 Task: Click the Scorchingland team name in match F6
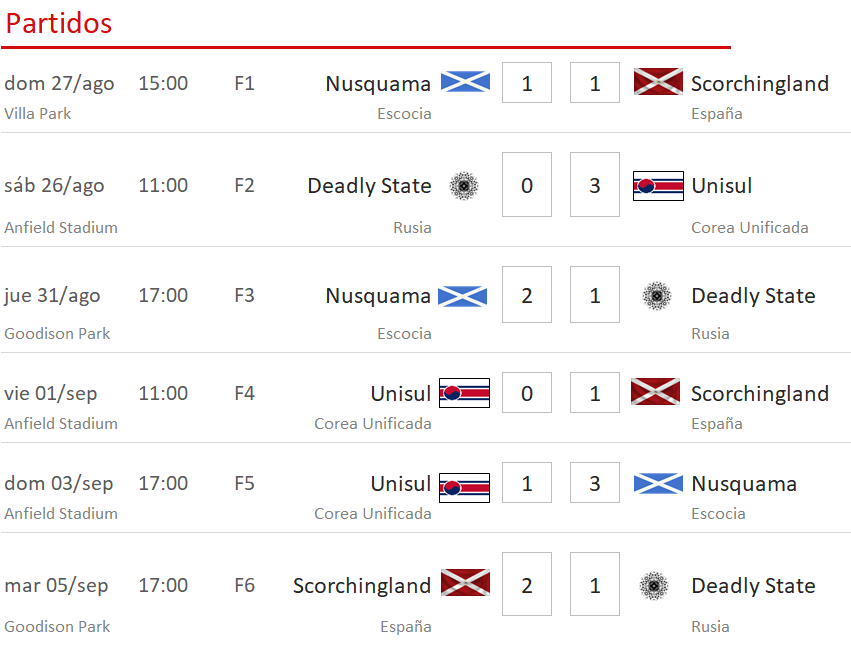[361, 586]
